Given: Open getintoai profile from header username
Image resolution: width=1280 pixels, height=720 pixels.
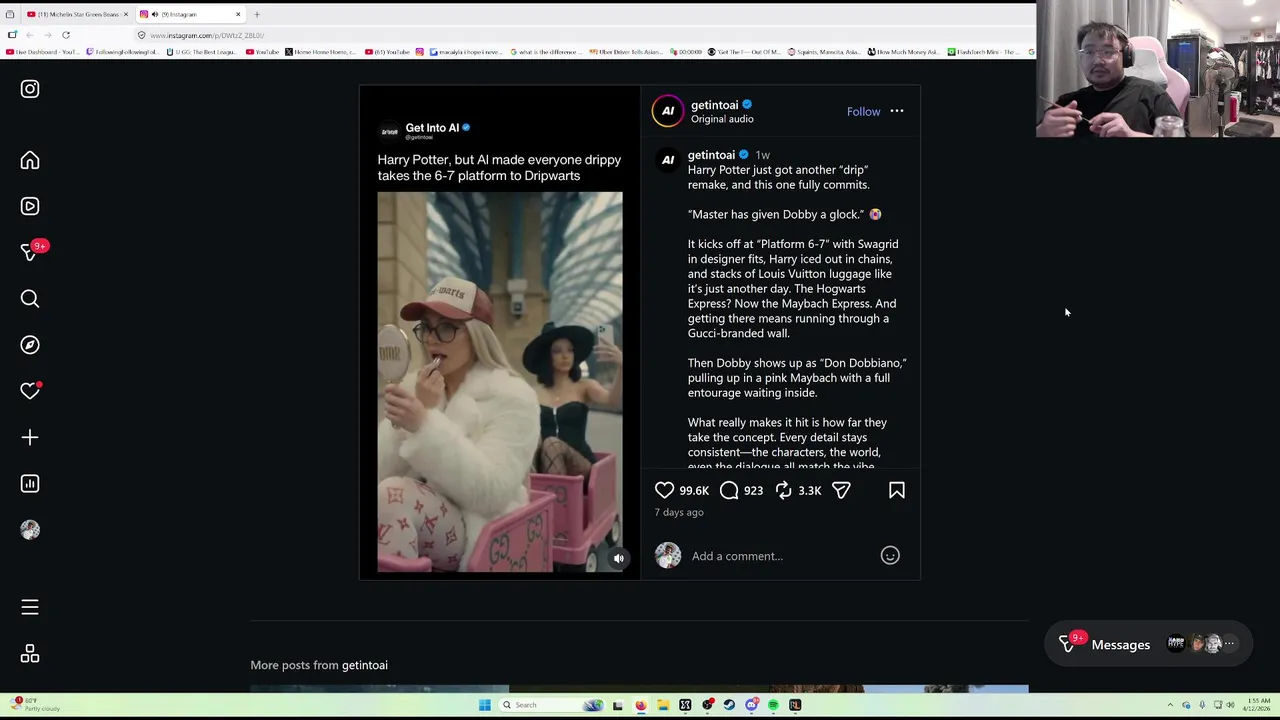Looking at the screenshot, I should point(714,105).
